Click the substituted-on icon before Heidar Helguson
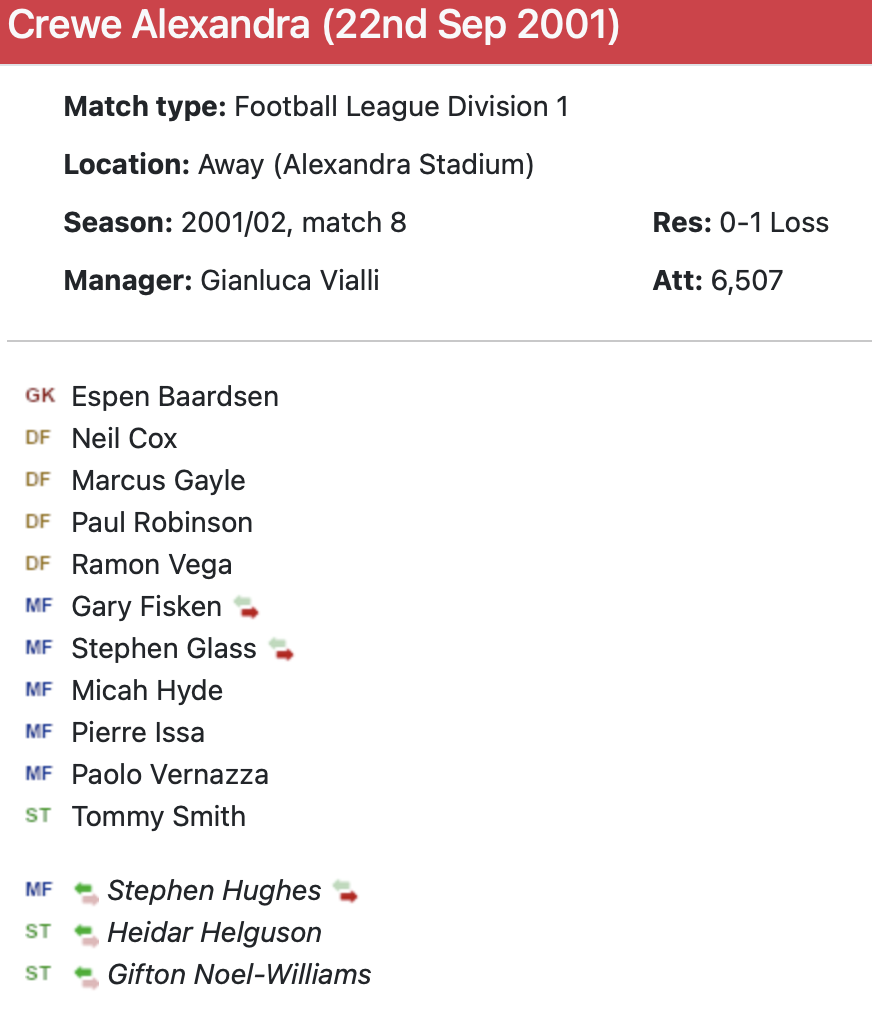This screenshot has width=872, height=1018. coord(86,933)
